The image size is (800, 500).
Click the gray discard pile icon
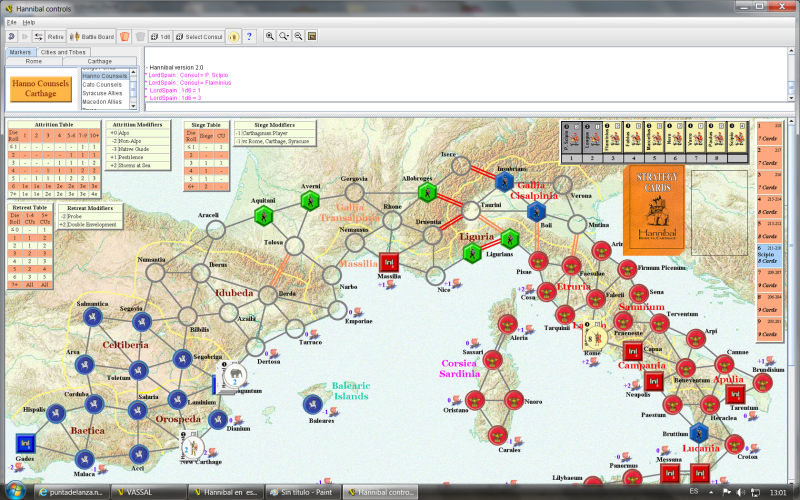coord(140,37)
